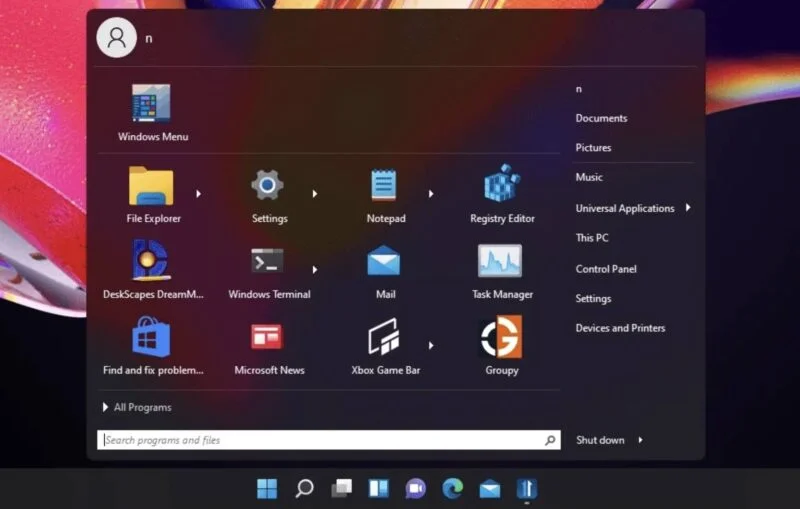
Task: Open Shut down options arrow
Action: (x=640, y=440)
